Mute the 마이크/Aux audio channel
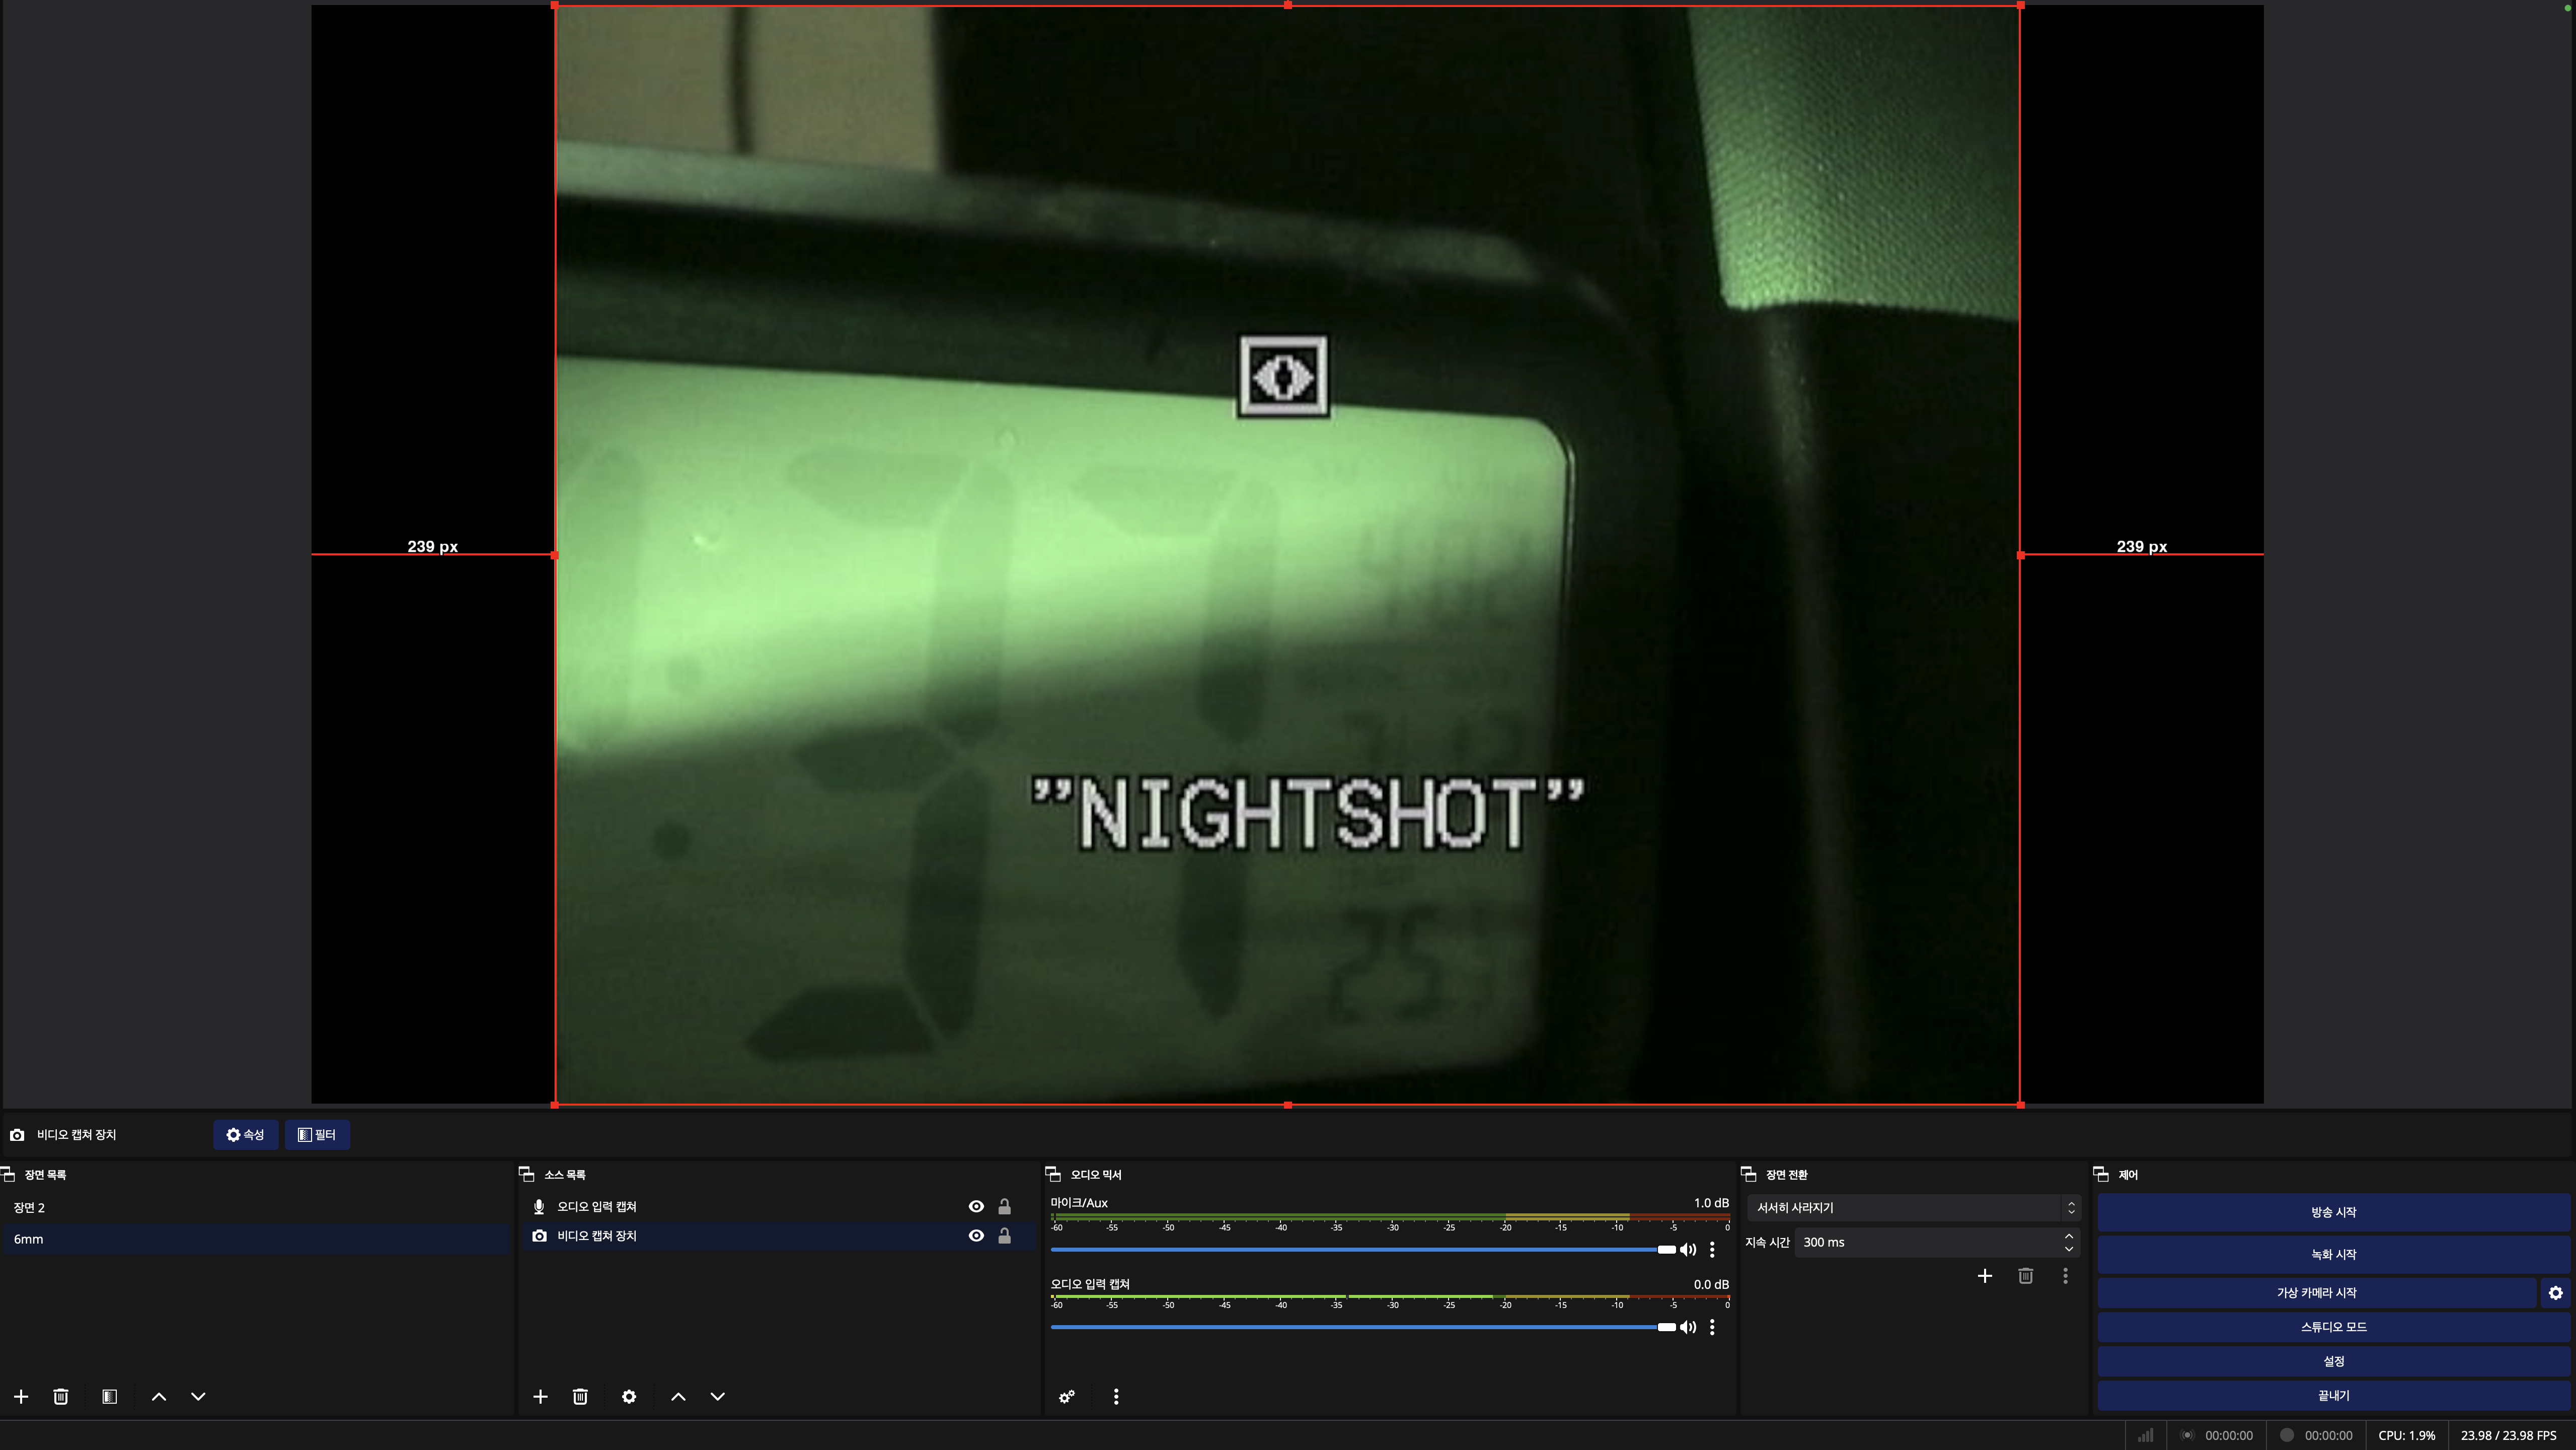The width and height of the screenshot is (2576, 1450). point(1688,1249)
